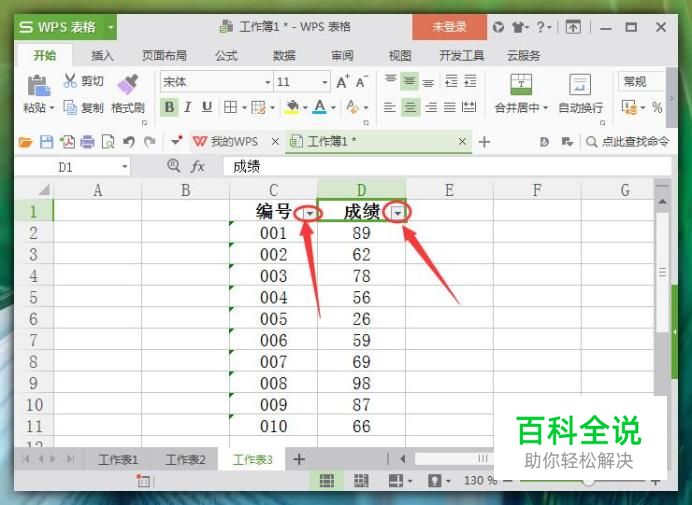Close the 我的WPS tab
The image size is (692, 505).
click(x=275, y=142)
